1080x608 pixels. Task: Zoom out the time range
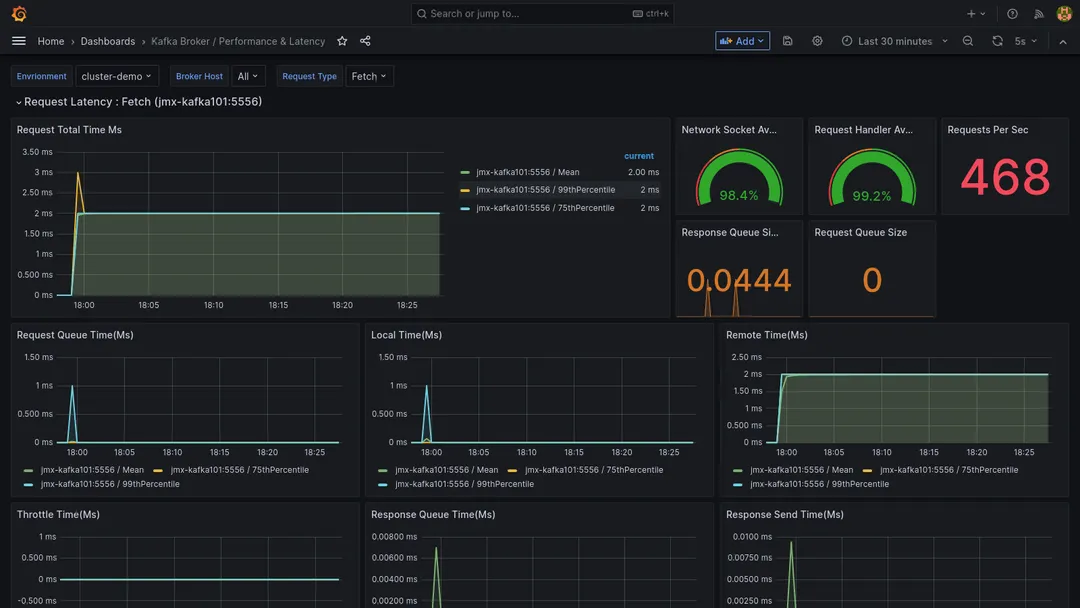967,41
